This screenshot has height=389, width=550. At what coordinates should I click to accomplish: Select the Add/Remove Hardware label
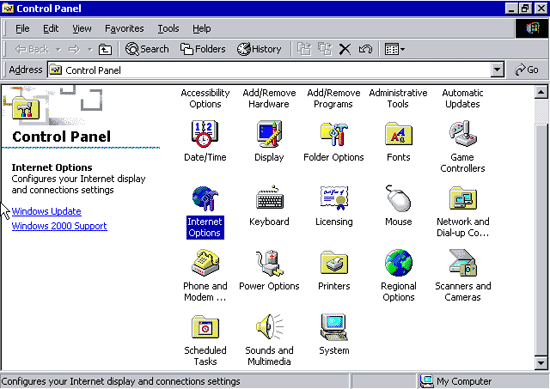click(x=269, y=98)
